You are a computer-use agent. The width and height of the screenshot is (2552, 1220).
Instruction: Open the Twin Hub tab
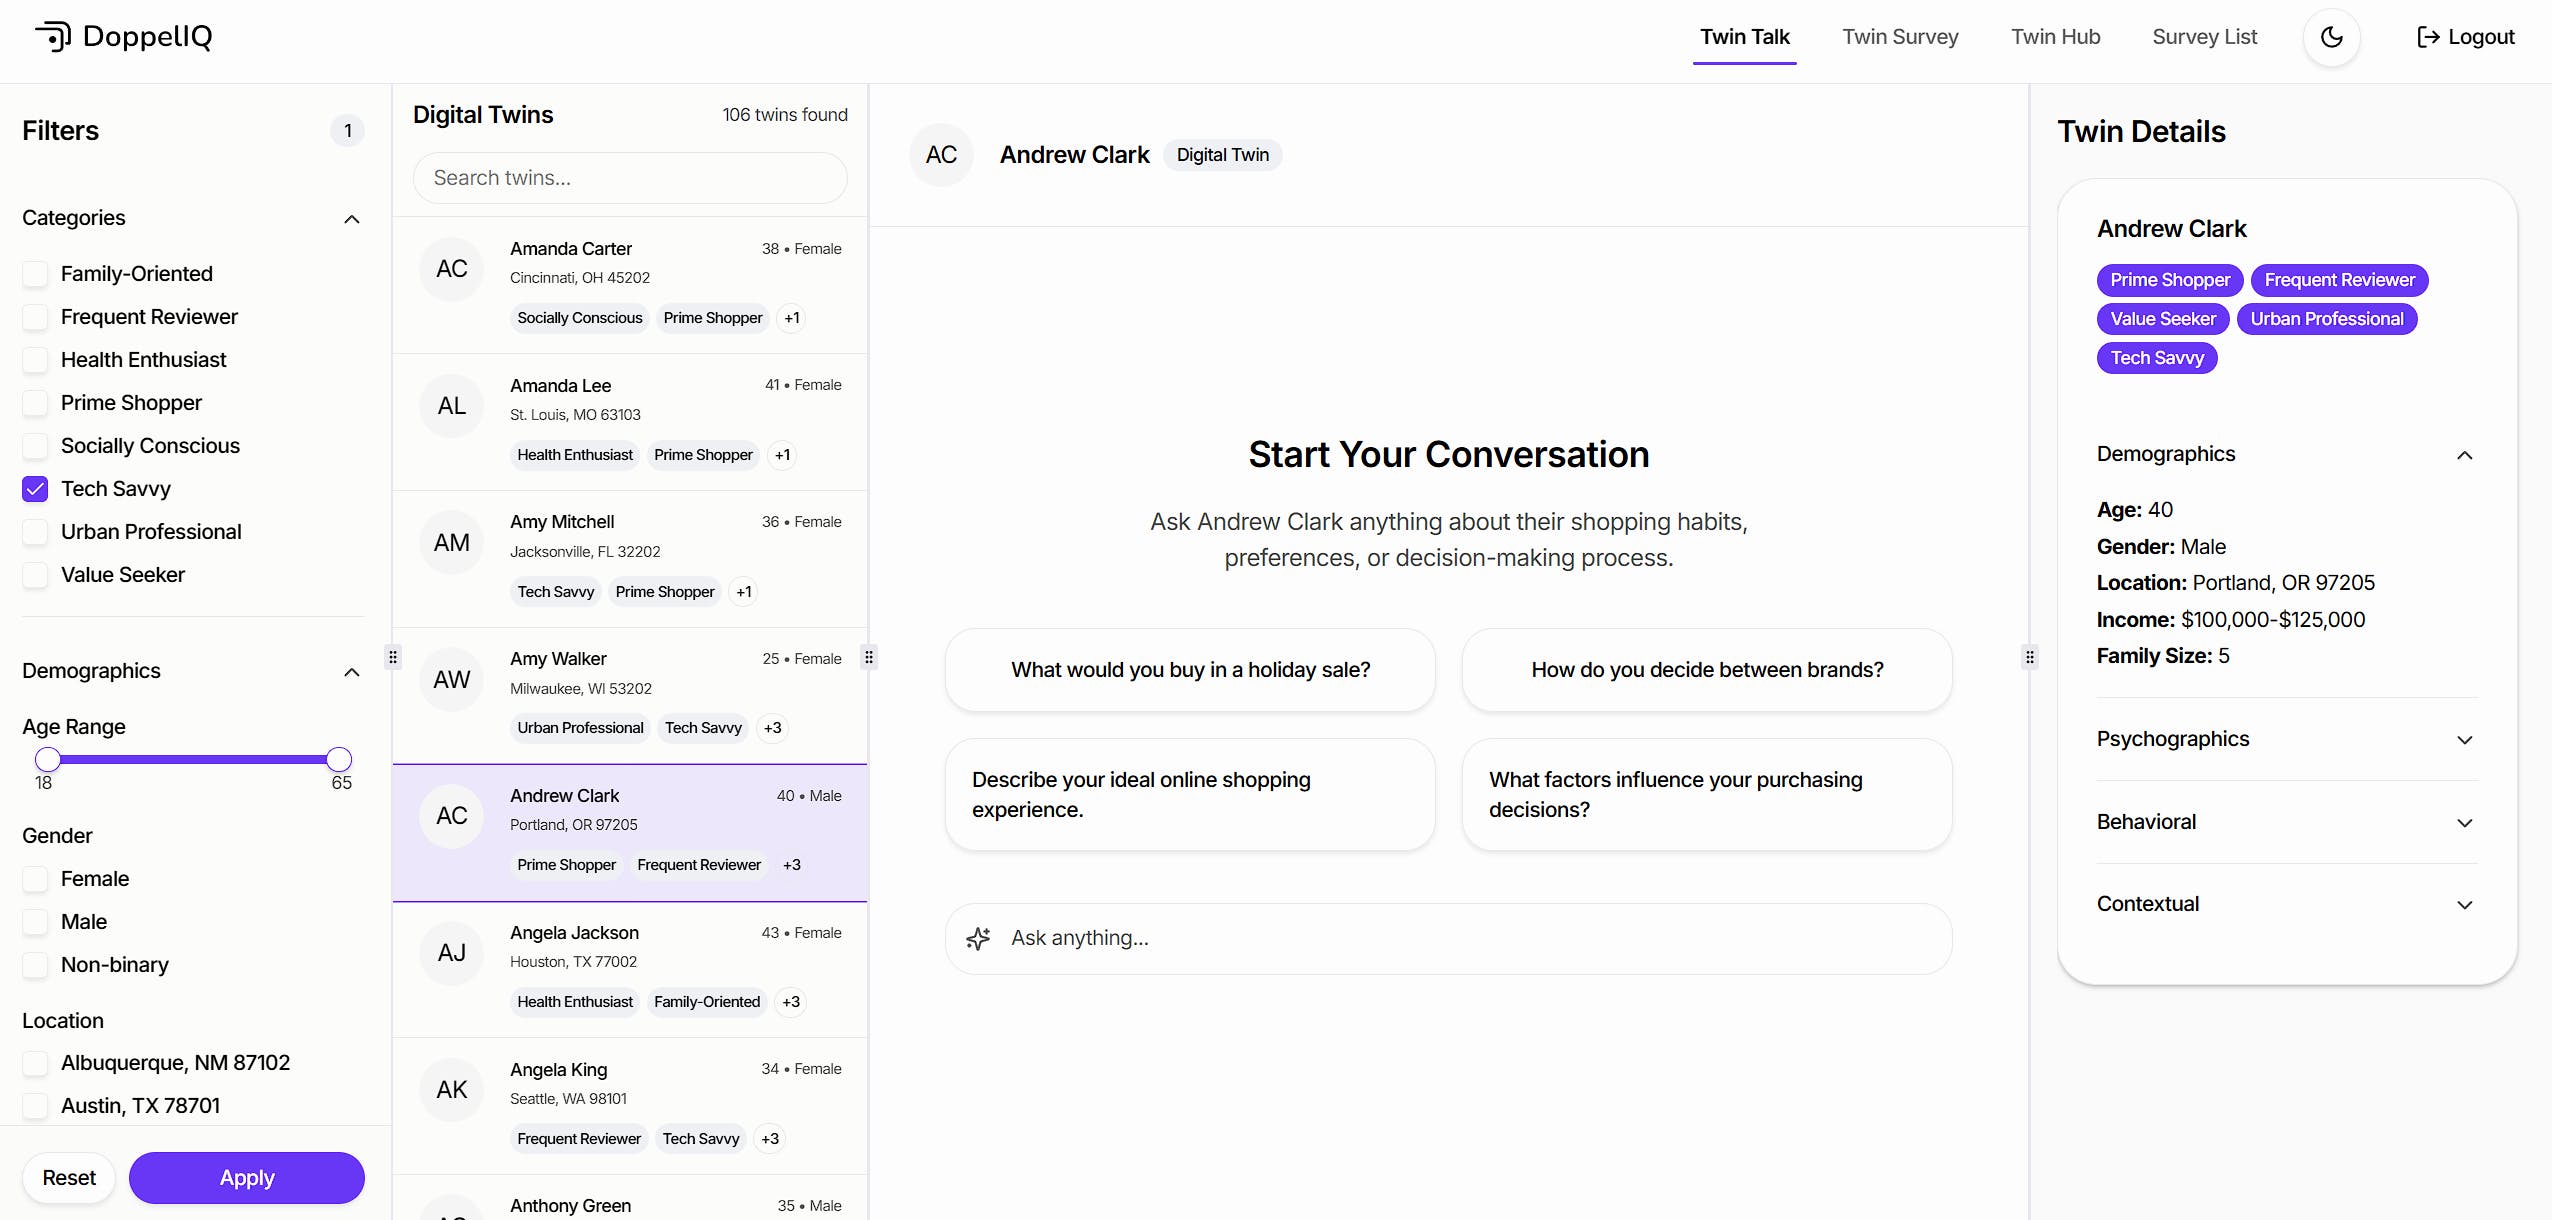[2055, 37]
